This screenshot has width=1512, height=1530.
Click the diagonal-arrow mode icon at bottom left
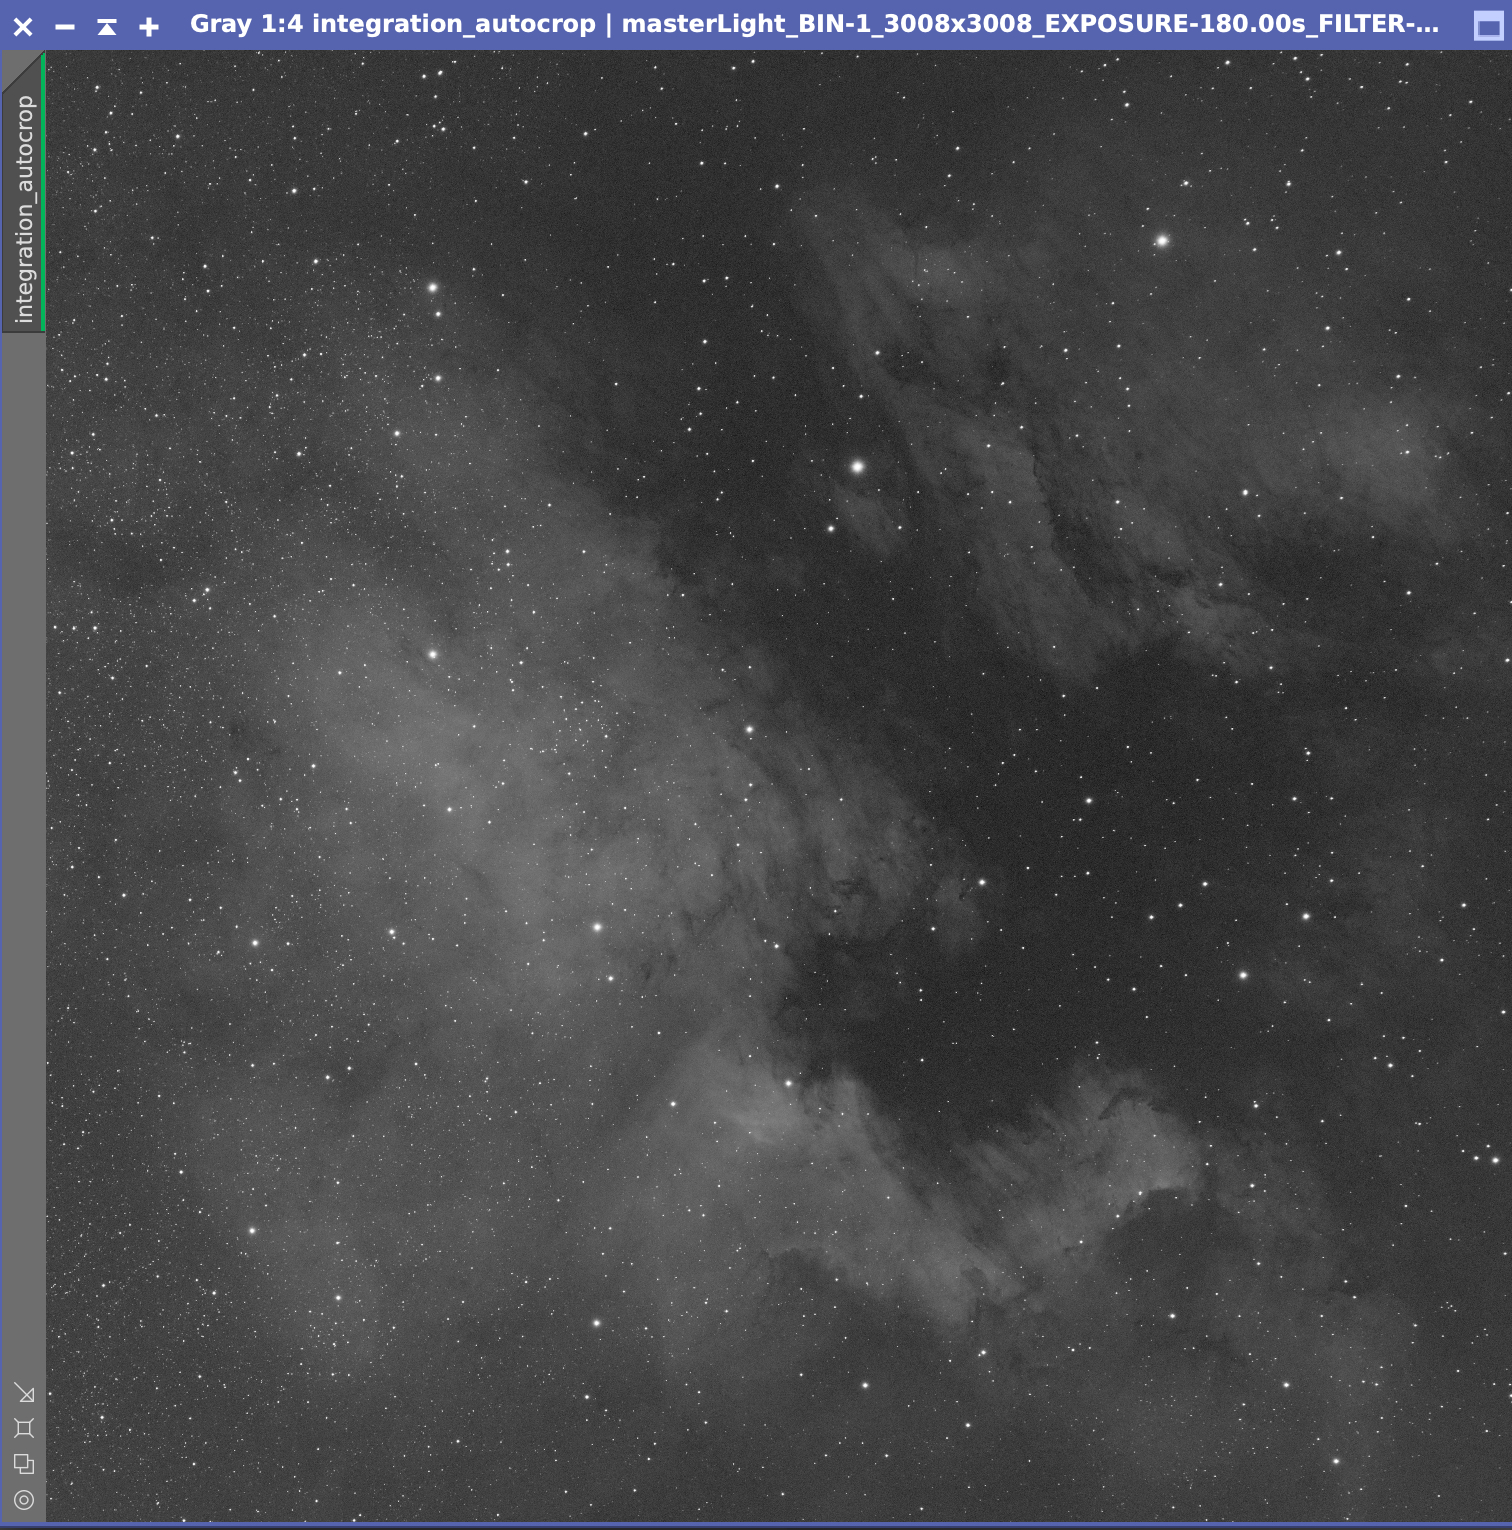pyautogui.click(x=24, y=1390)
